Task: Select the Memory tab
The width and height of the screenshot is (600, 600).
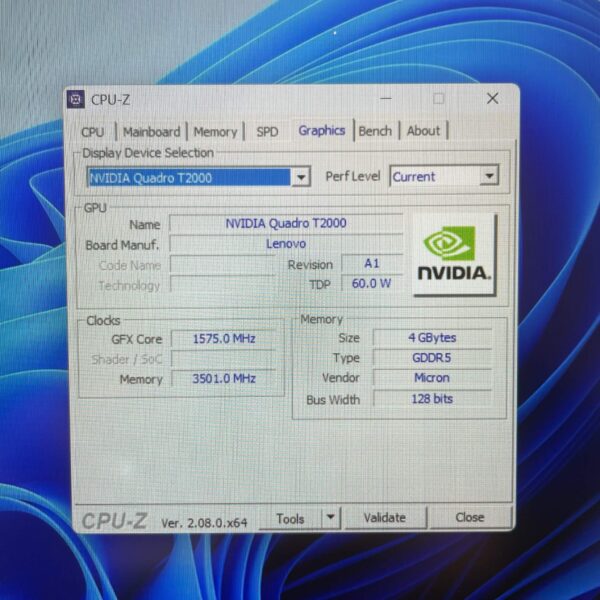Action: [215, 132]
